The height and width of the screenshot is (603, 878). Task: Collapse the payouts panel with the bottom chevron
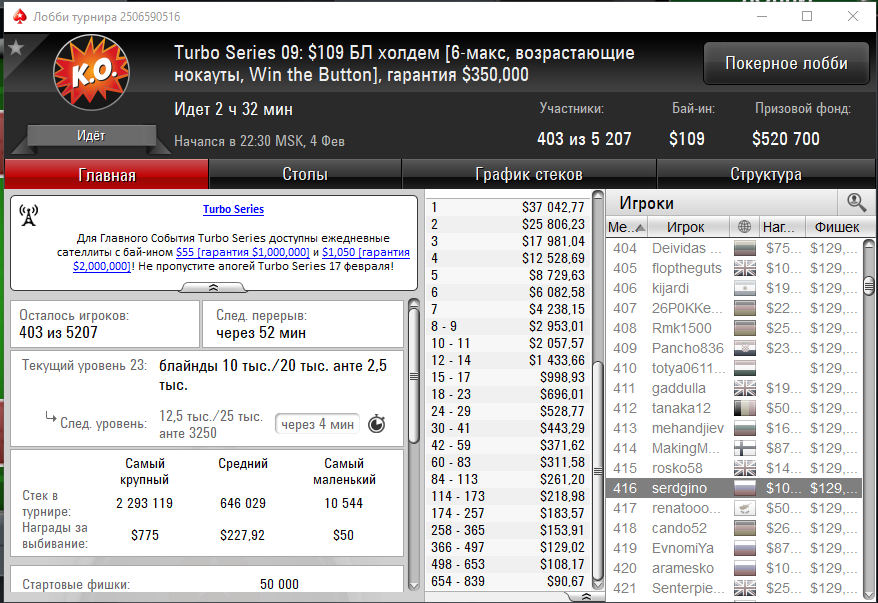pos(586,596)
